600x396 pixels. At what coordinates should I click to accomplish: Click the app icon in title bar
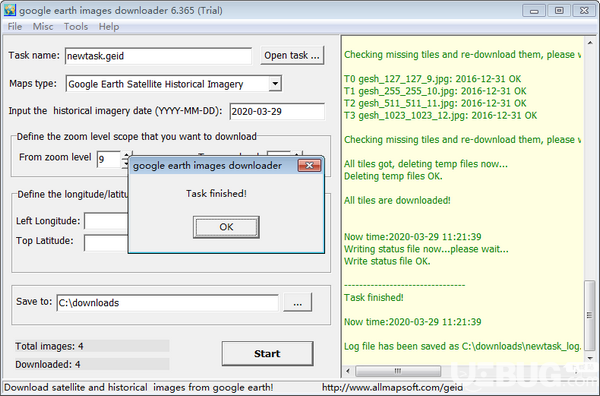(x=10, y=10)
